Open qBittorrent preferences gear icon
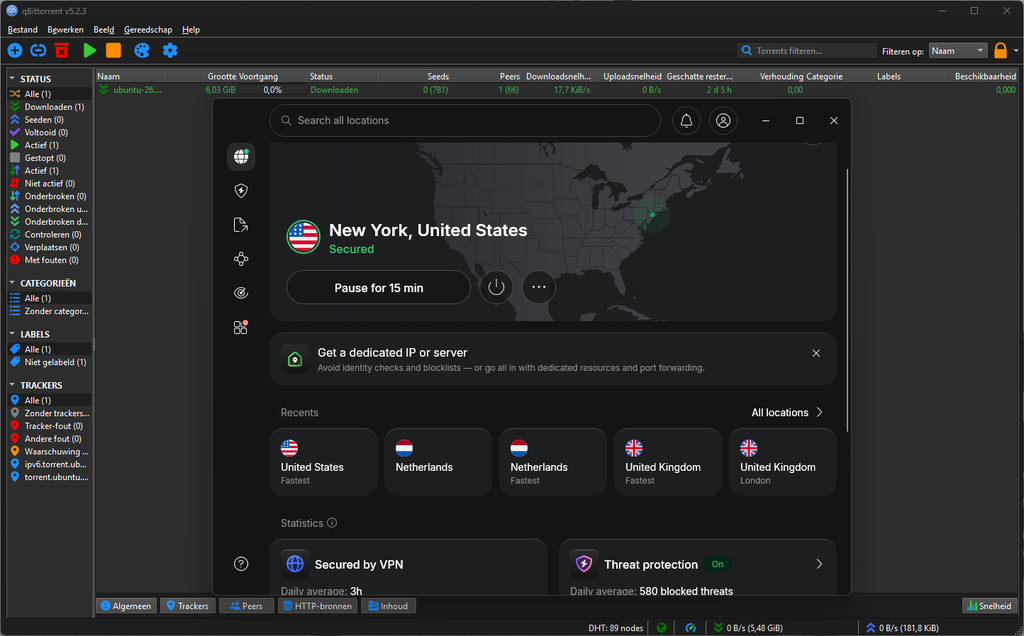1024x636 pixels. [170, 50]
